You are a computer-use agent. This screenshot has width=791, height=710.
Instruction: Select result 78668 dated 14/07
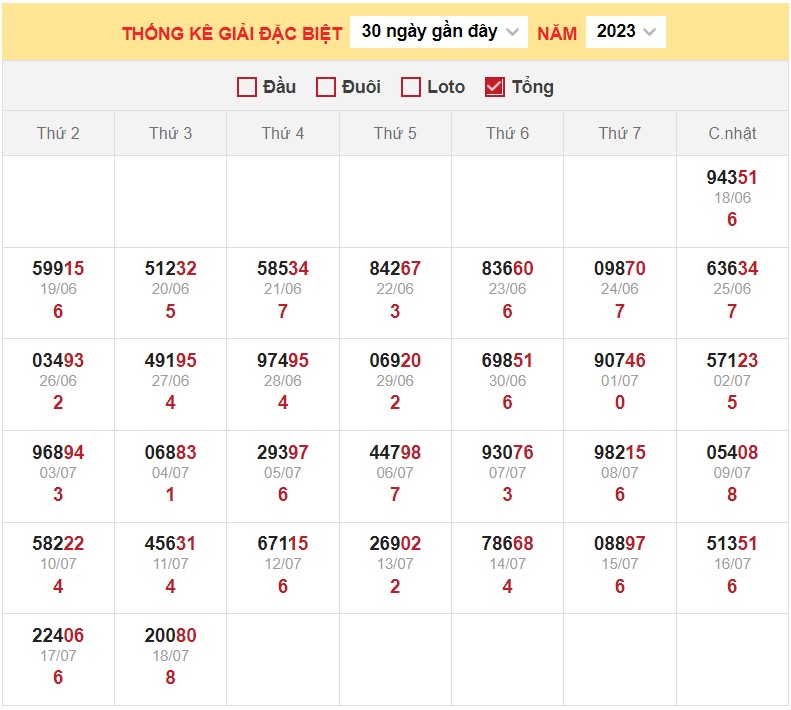pyautogui.click(x=507, y=544)
